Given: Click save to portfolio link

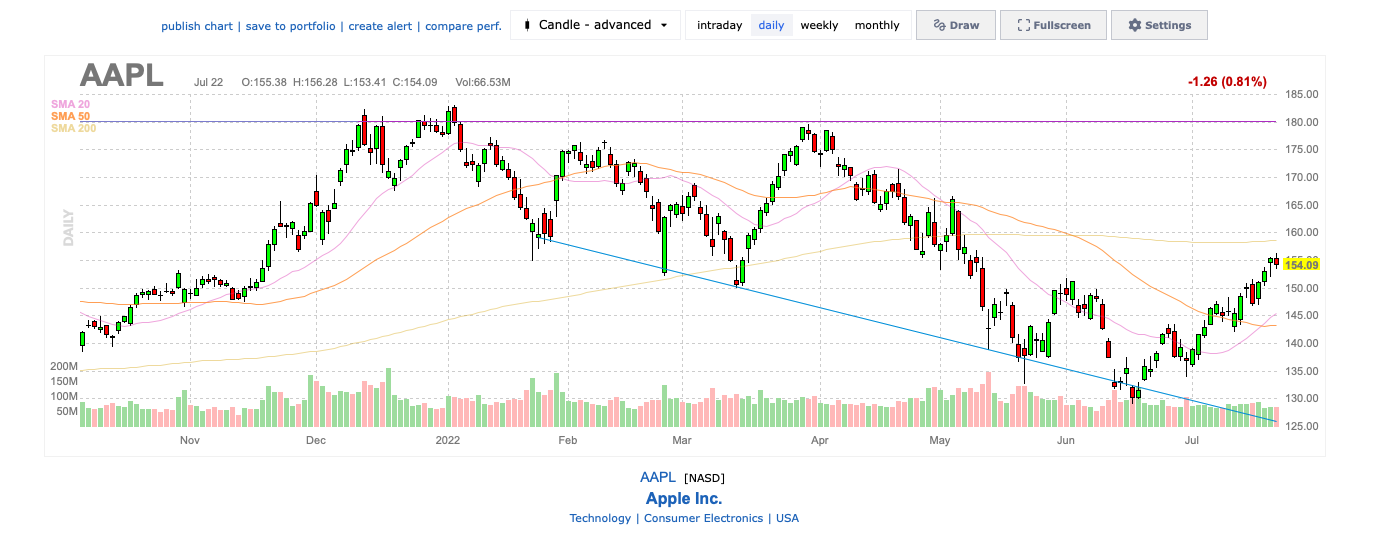Looking at the screenshot, I should 292,25.
